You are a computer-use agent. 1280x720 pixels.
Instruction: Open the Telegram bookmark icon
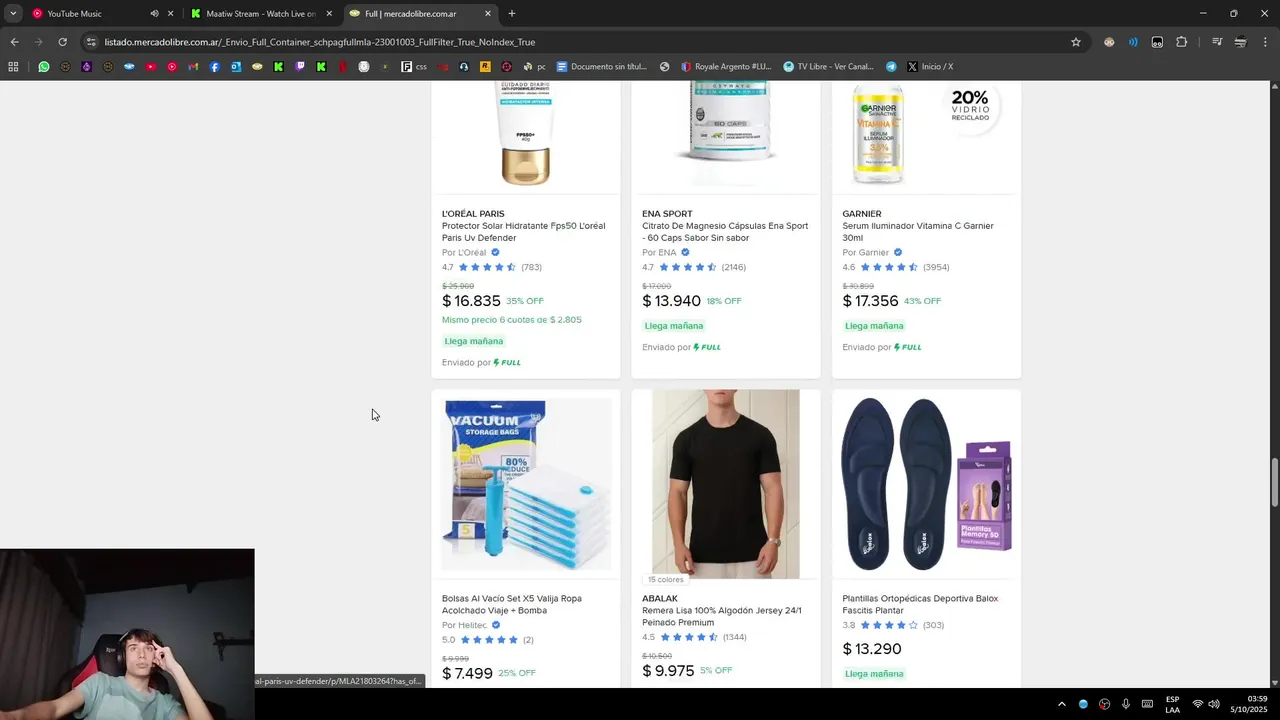(891, 67)
